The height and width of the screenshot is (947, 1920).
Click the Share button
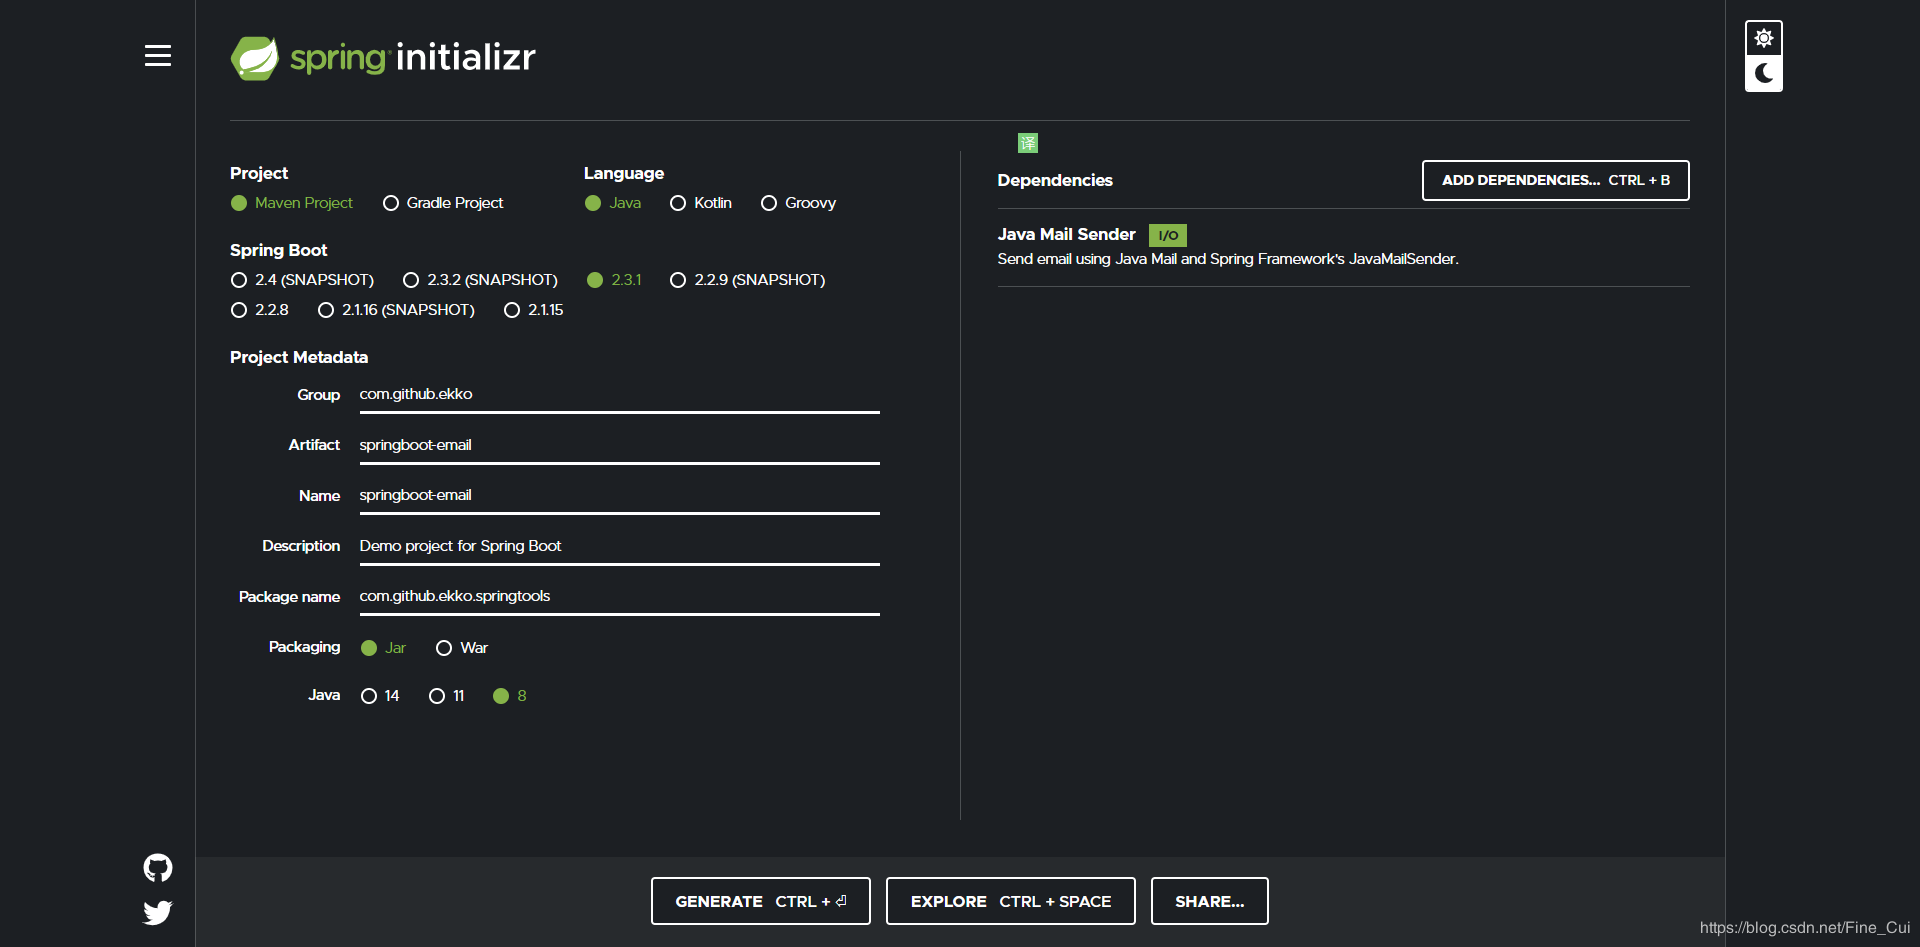(x=1210, y=901)
